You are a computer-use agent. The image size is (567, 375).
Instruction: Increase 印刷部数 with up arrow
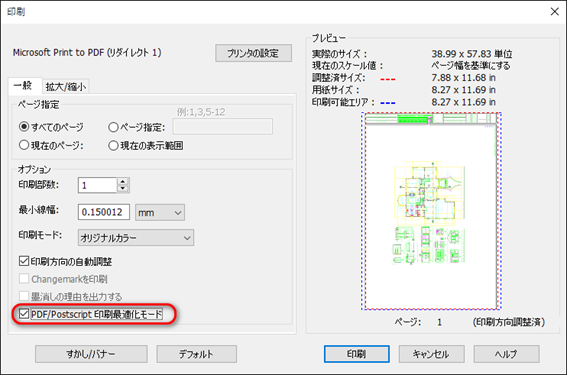(123, 182)
